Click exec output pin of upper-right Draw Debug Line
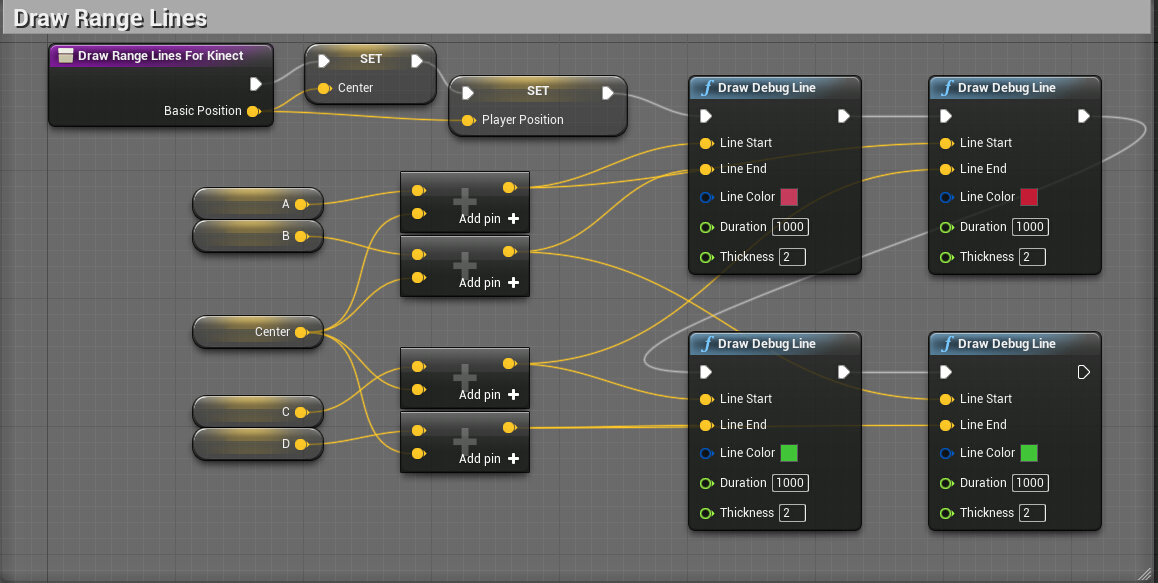The height and width of the screenshot is (583, 1158). click(x=1083, y=116)
